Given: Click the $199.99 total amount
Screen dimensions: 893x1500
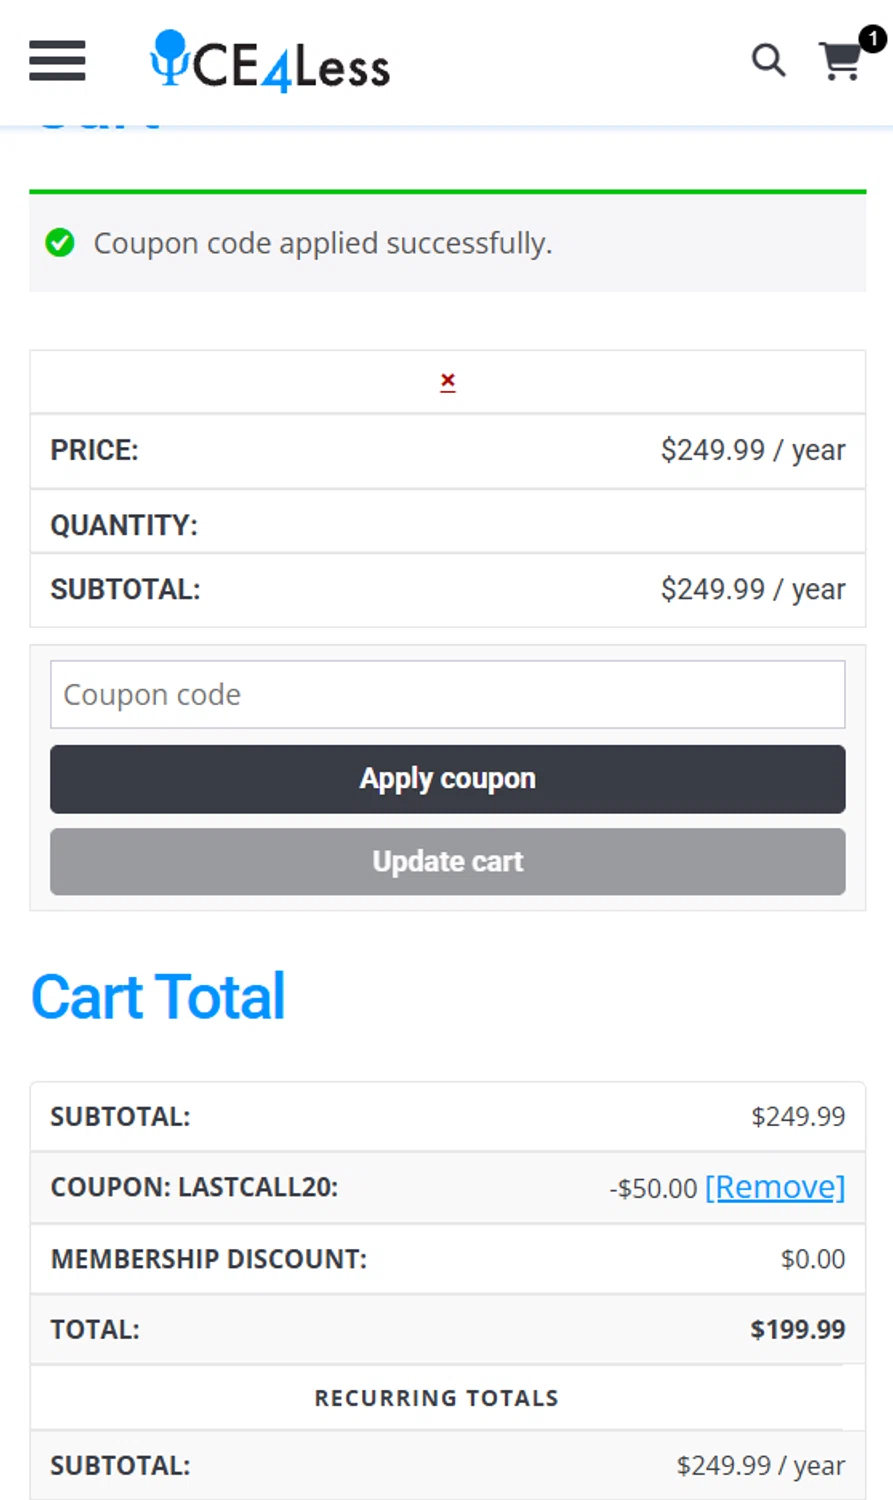Looking at the screenshot, I should point(797,1329).
